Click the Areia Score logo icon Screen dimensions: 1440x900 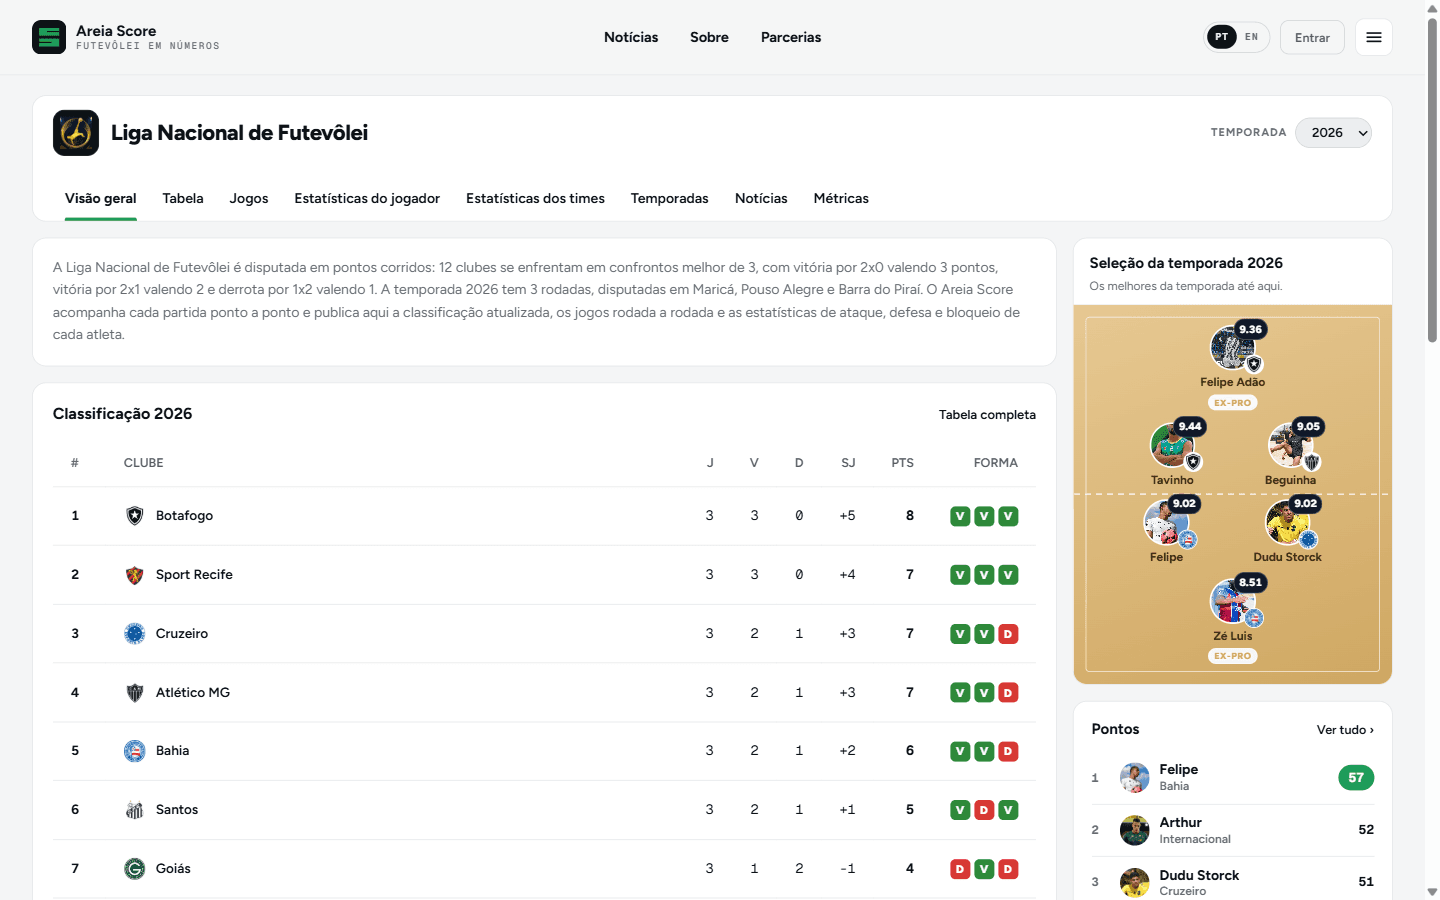click(49, 37)
